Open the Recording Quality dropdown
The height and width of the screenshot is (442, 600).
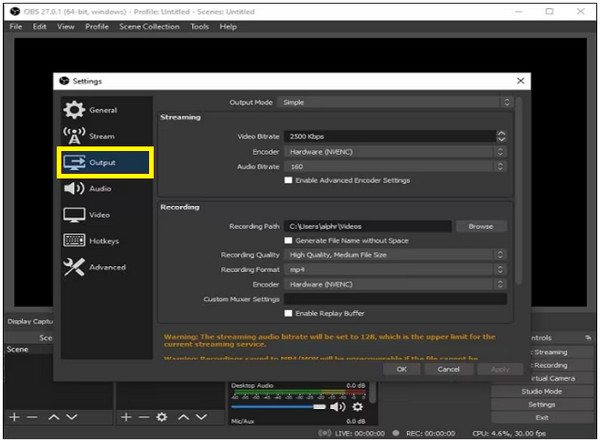(x=395, y=255)
